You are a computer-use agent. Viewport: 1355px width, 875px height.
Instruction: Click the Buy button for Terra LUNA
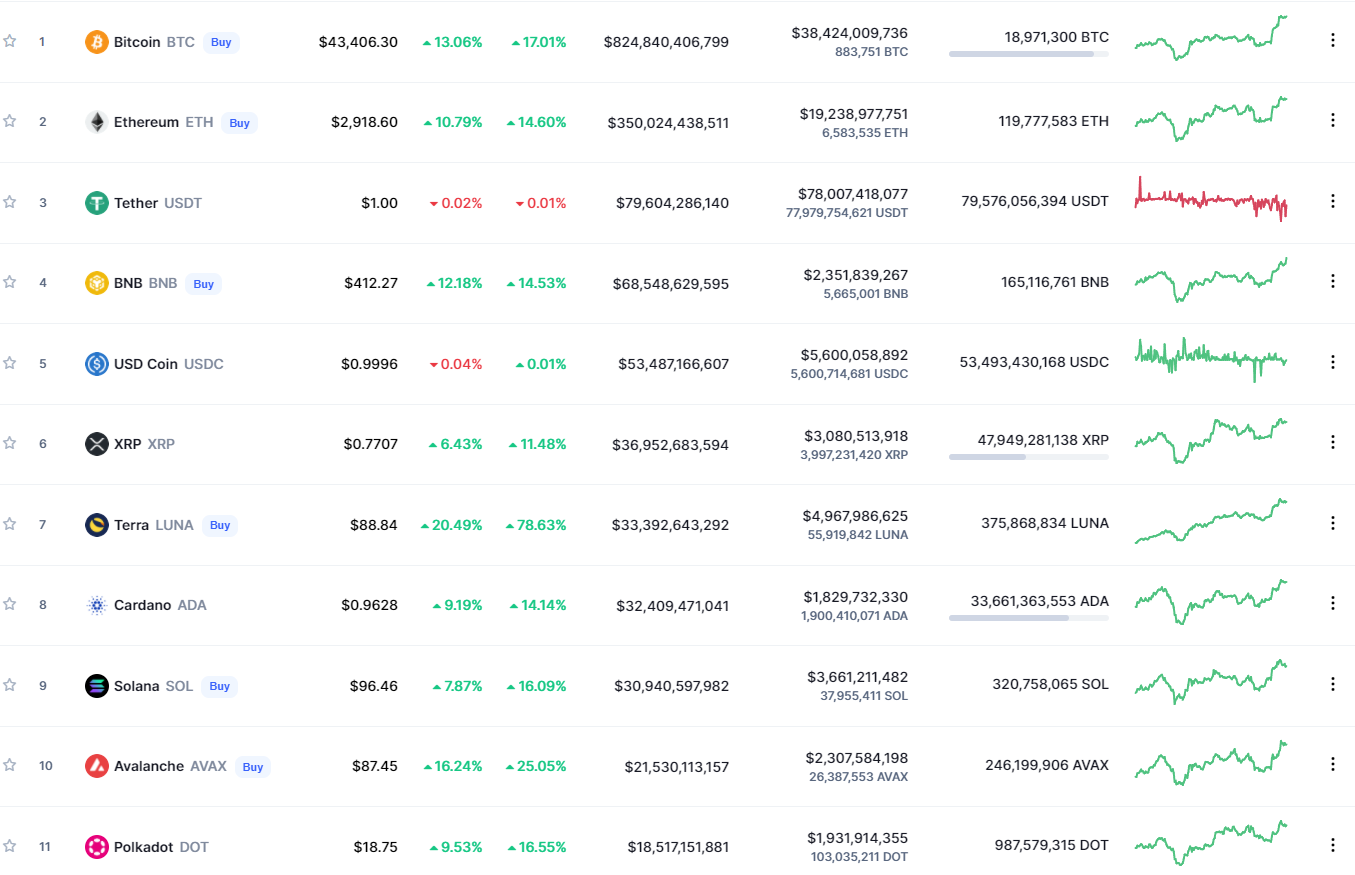pos(220,525)
